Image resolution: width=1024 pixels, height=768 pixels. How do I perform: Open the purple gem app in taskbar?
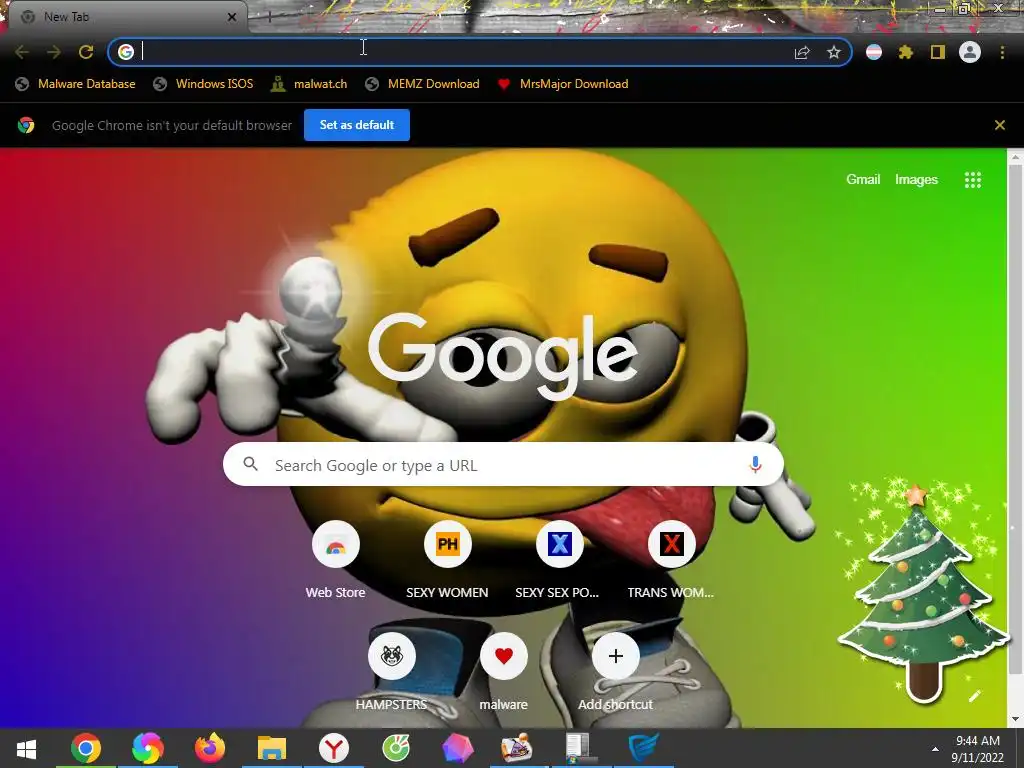458,748
